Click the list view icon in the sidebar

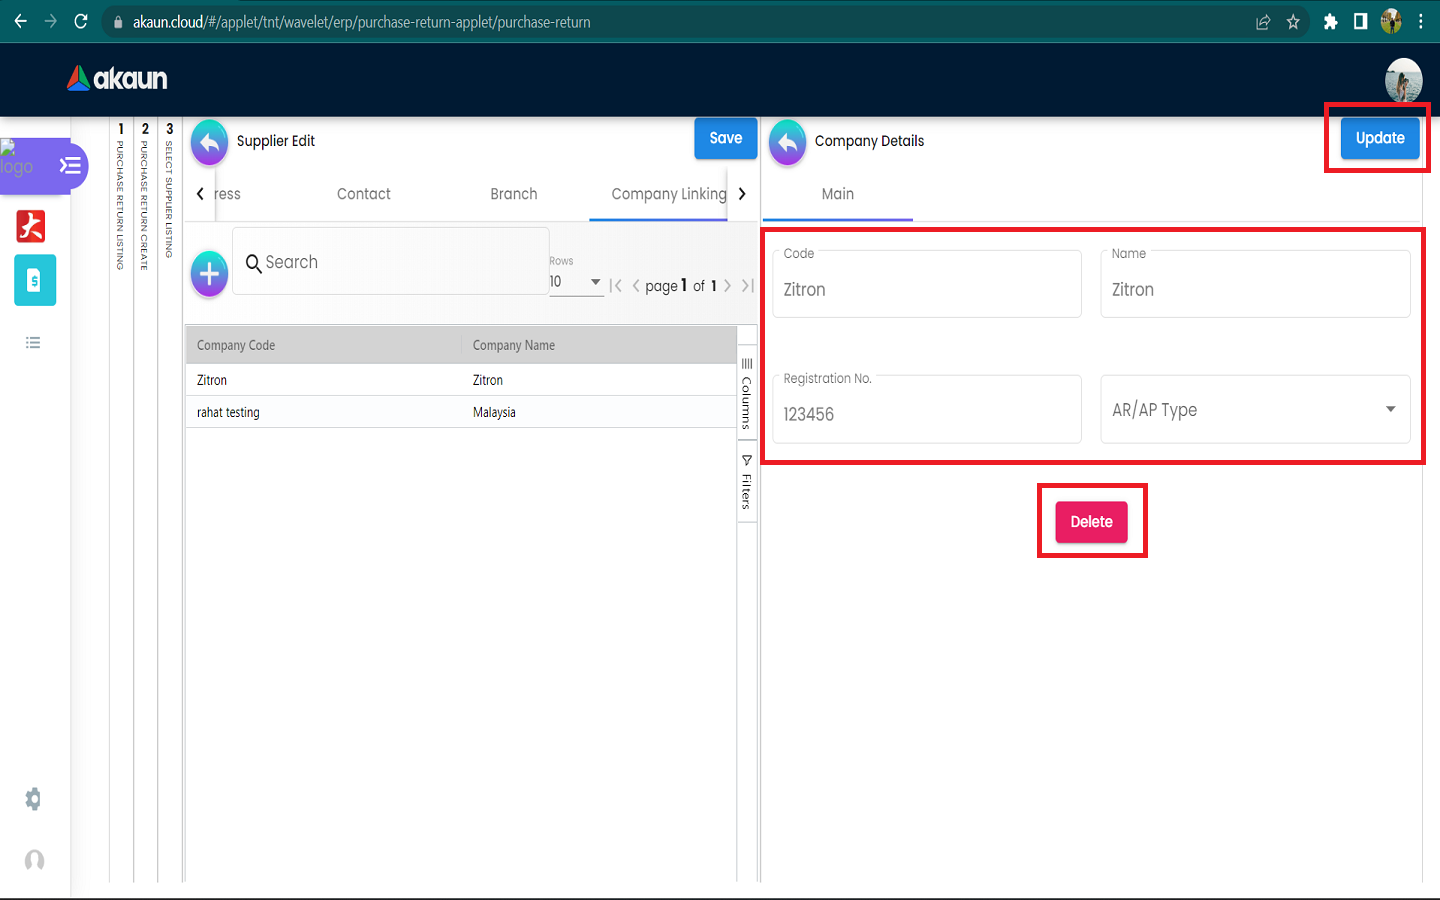[33, 343]
